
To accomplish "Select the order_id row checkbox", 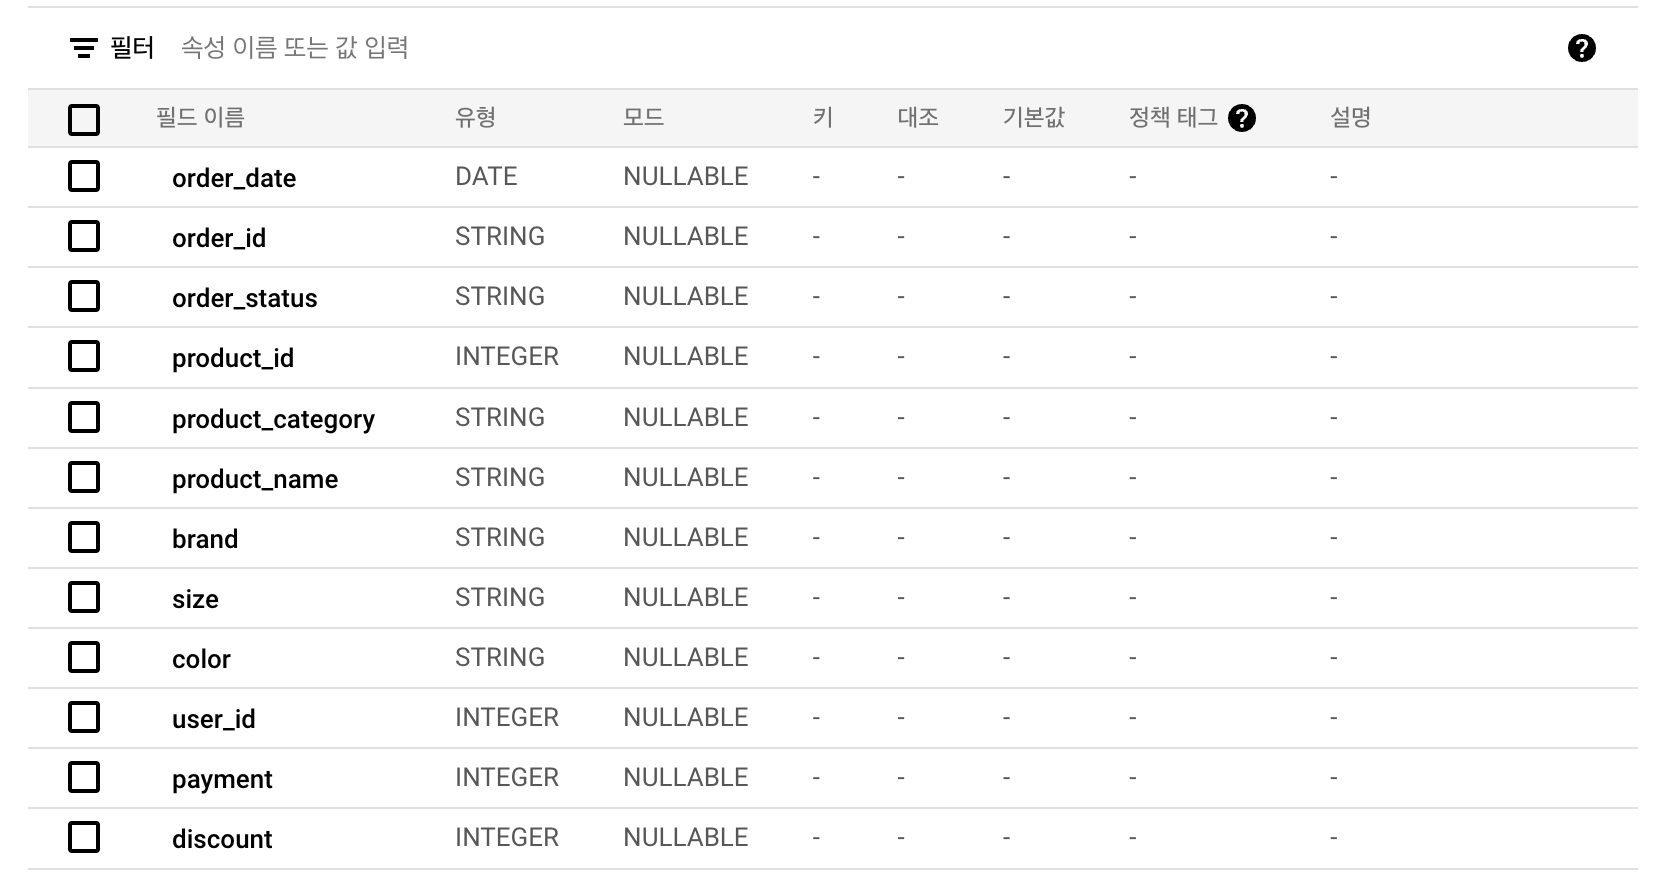I will click(84, 236).
